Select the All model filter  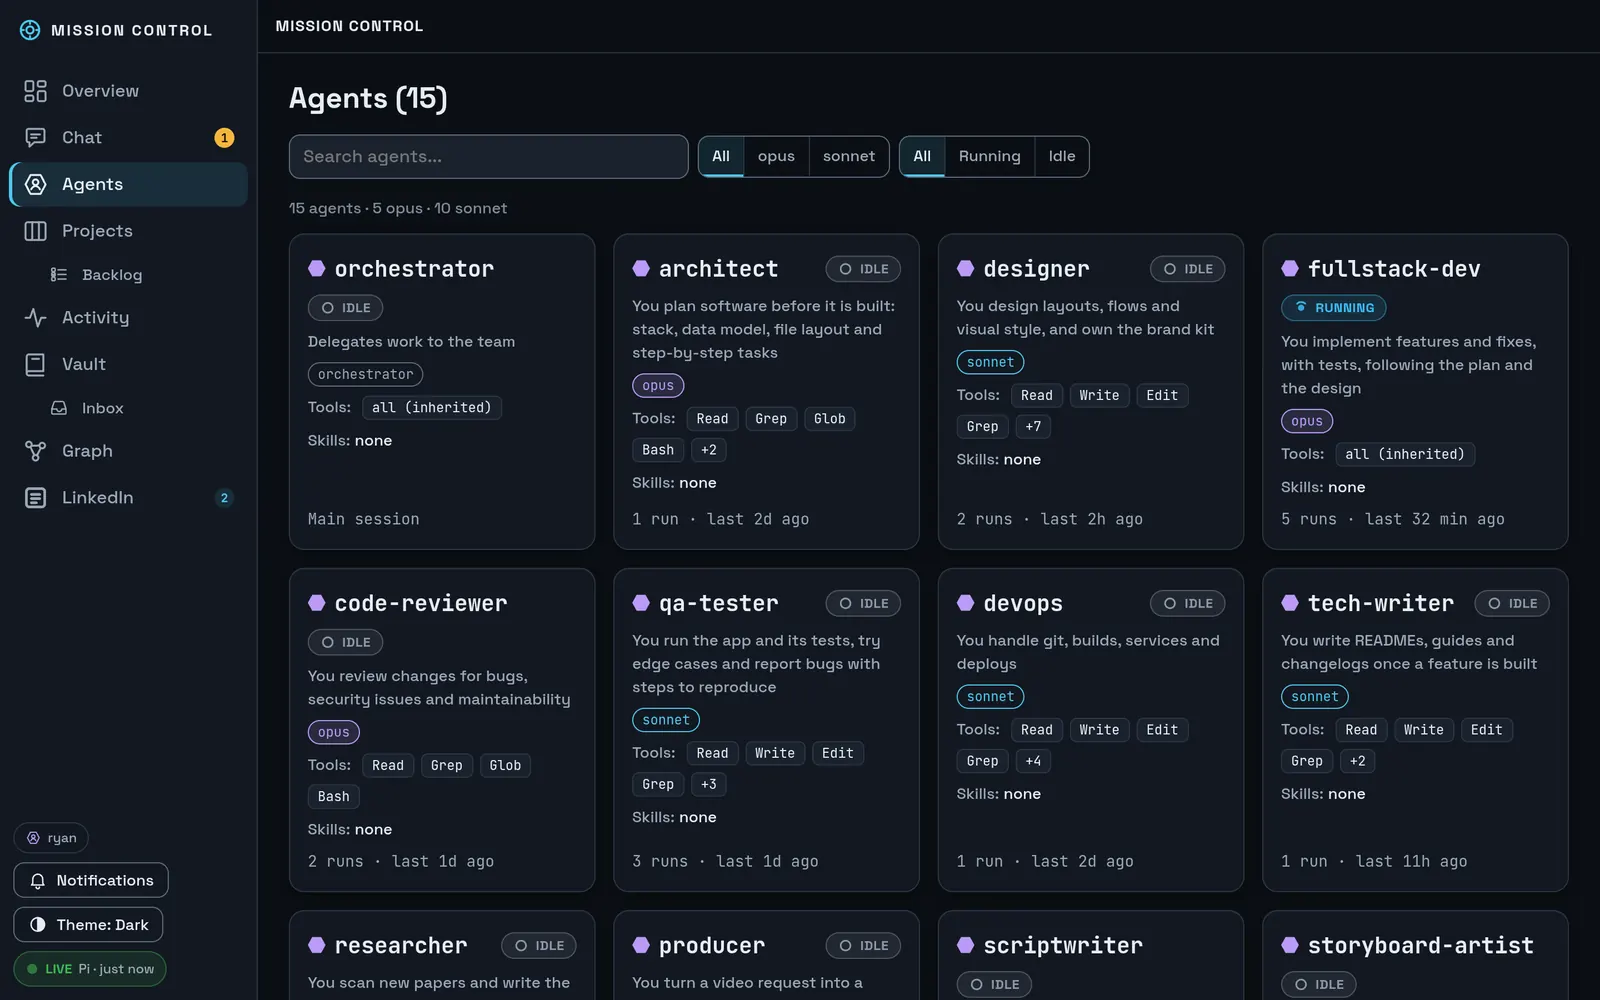721,157
